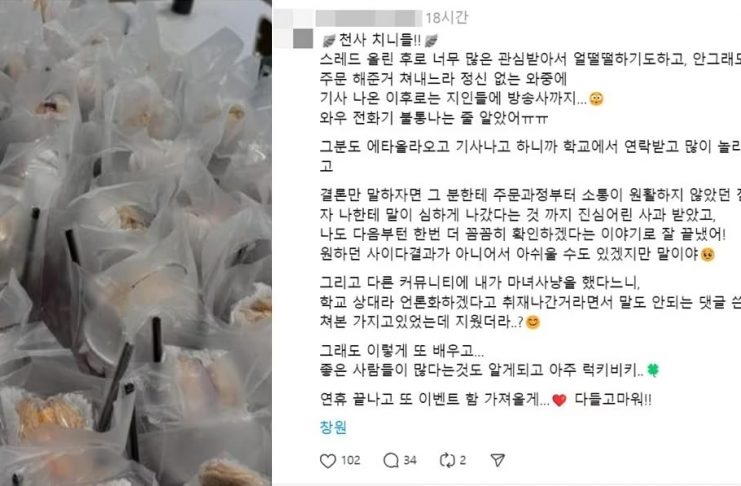Screen dimensions: 741x486
Task: Click four-leaf clover emoji after 럭키비키
Action: [653, 370]
